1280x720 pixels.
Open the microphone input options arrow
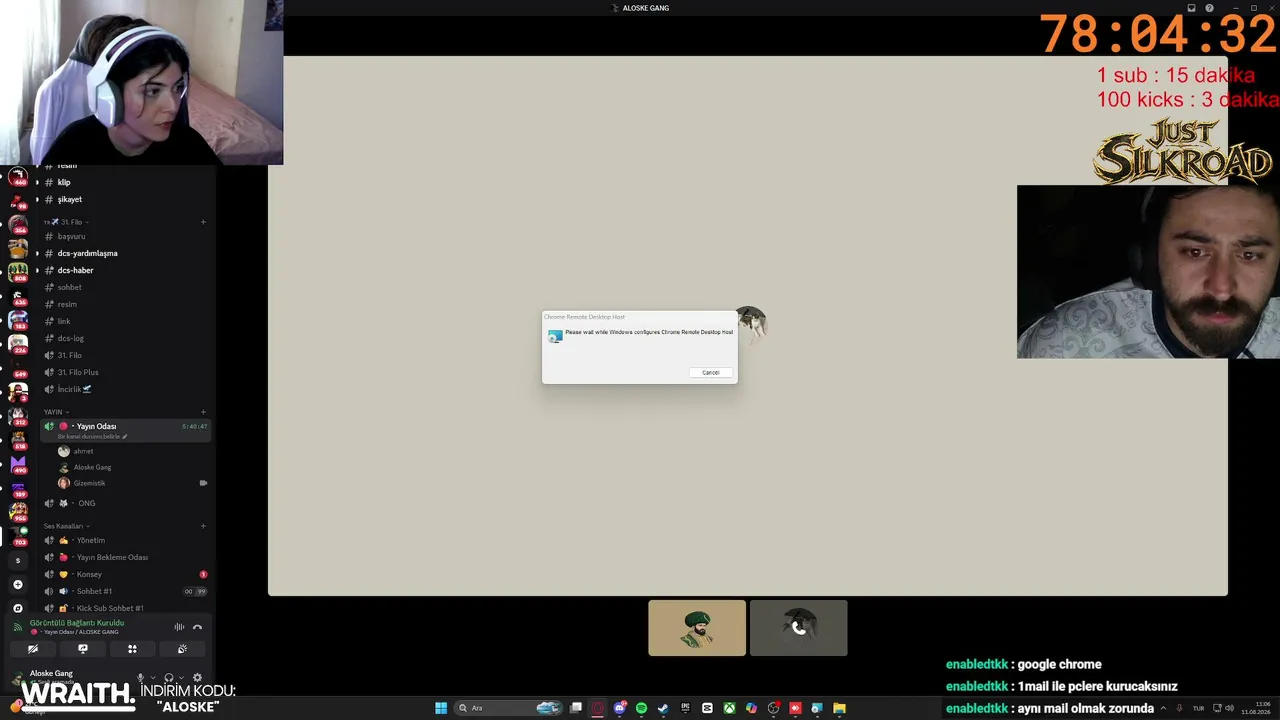click(153, 678)
